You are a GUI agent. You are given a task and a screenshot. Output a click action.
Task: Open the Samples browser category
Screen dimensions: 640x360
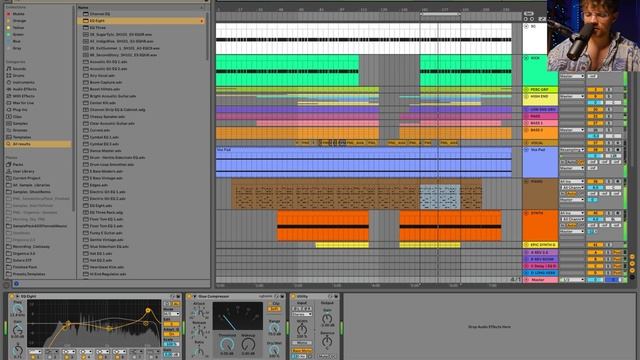[x=20, y=123]
